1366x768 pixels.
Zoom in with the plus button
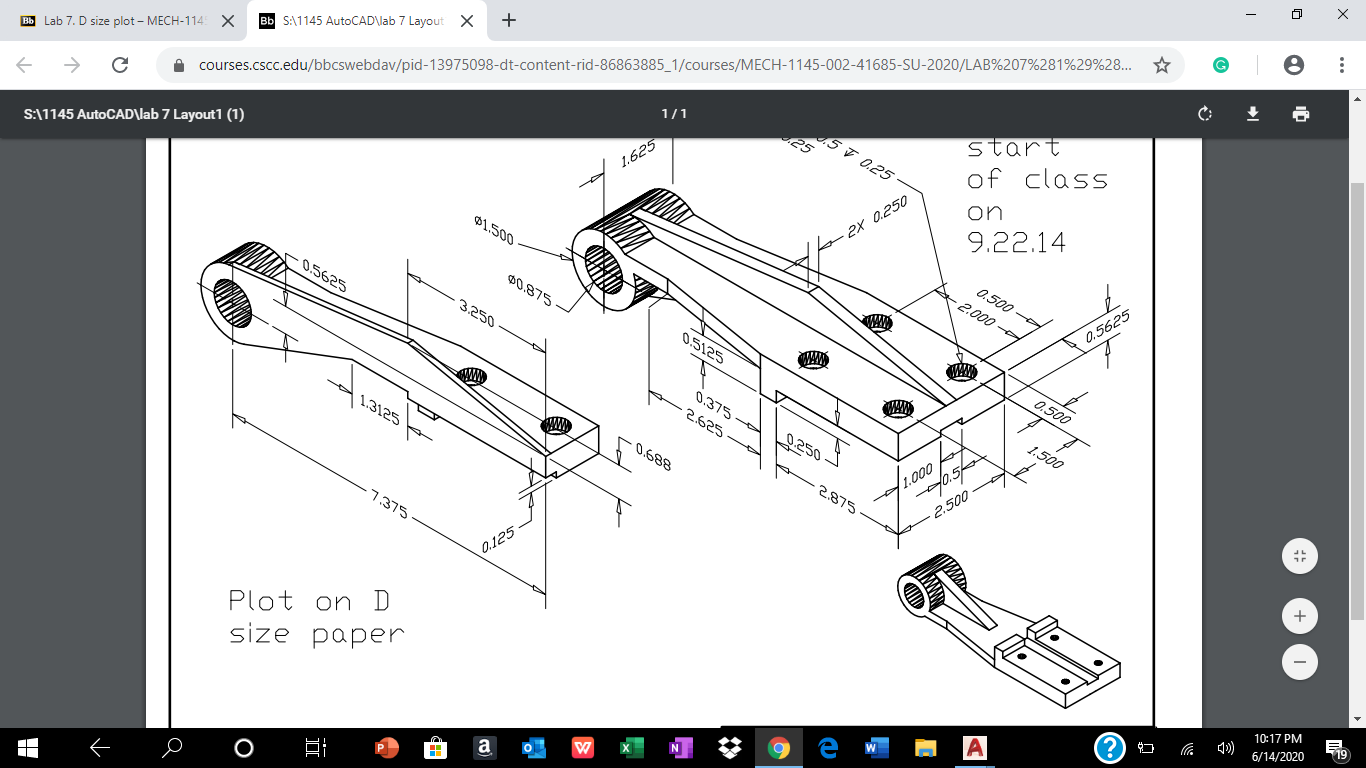coord(1300,616)
